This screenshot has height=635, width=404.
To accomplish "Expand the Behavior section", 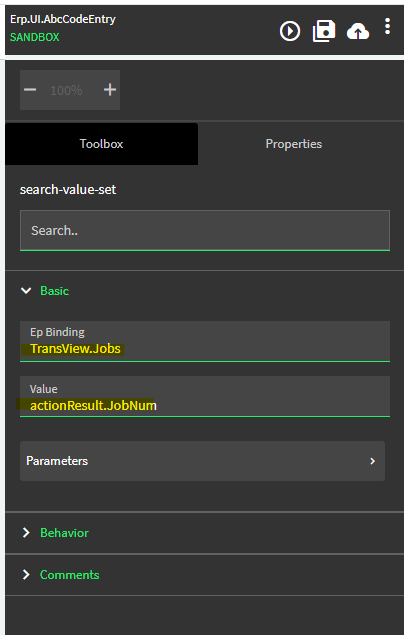I will pyautogui.click(x=55, y=533).
